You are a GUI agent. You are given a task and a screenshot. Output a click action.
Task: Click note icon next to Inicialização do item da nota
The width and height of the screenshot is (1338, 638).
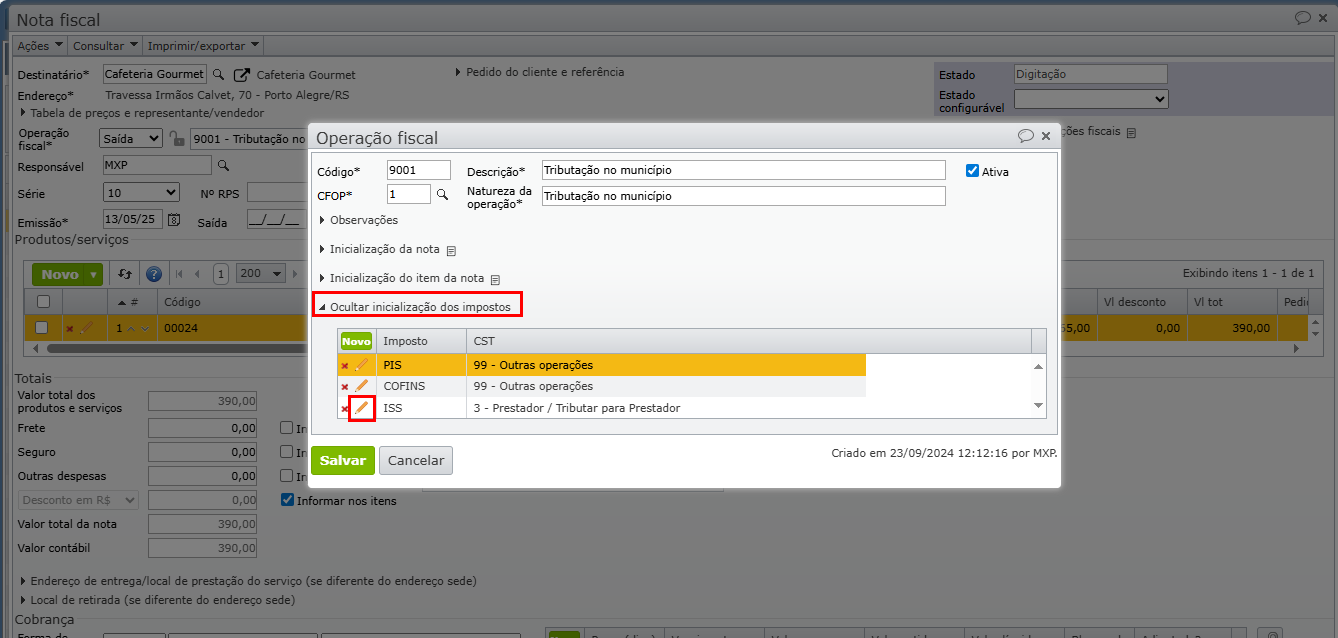495,279
